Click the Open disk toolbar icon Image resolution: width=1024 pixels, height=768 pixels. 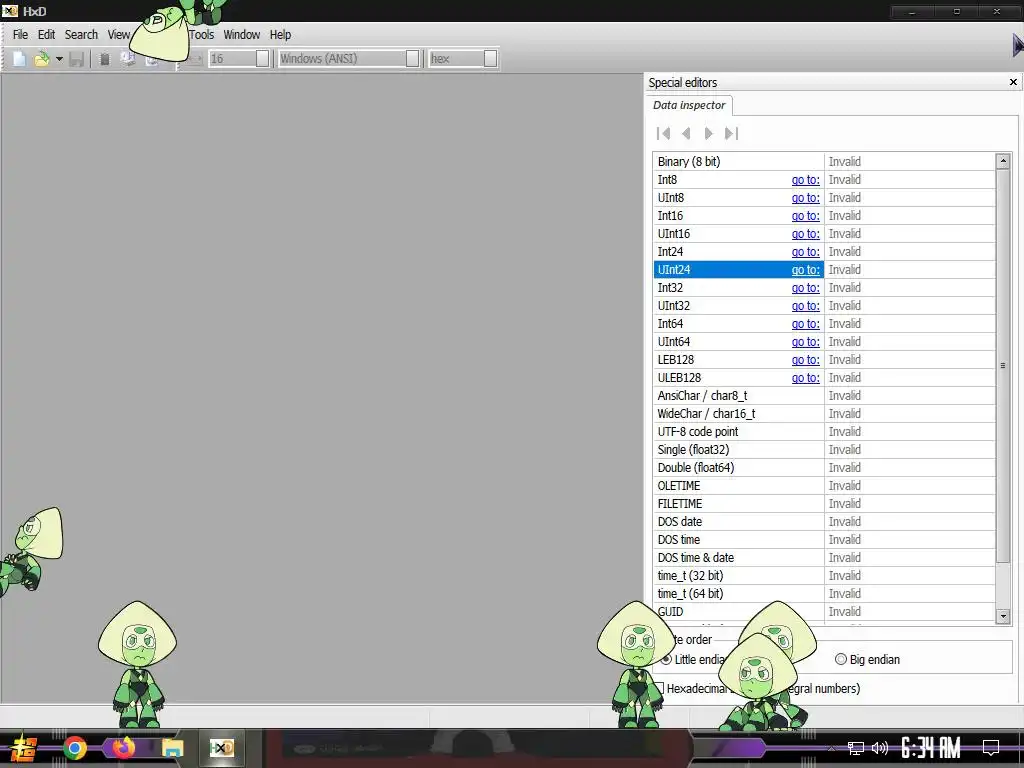pyautogui.click(x=127, y=59)
